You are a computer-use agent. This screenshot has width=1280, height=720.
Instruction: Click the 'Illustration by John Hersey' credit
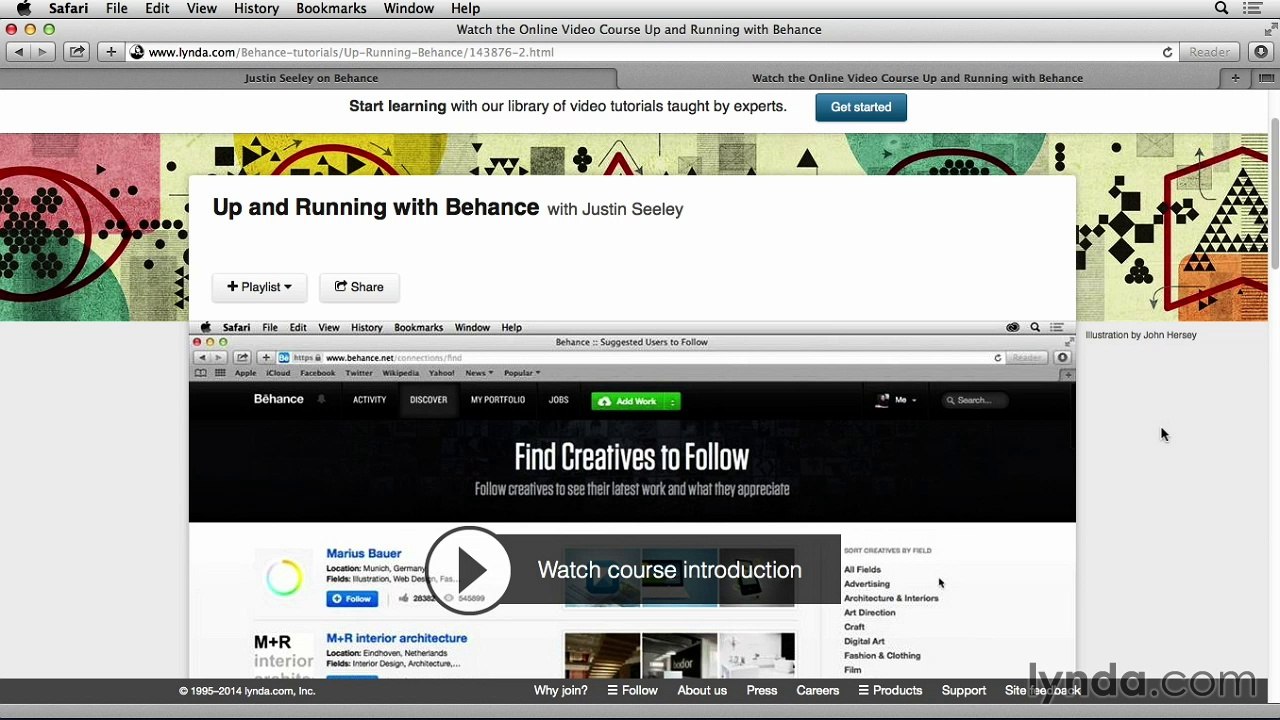(1141, 335)
